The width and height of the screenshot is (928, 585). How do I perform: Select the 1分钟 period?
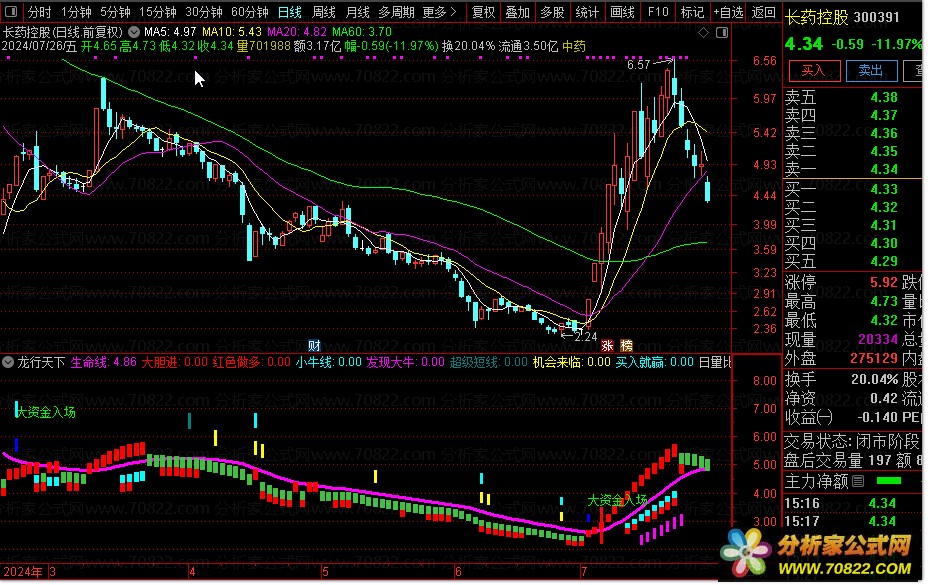76,12
